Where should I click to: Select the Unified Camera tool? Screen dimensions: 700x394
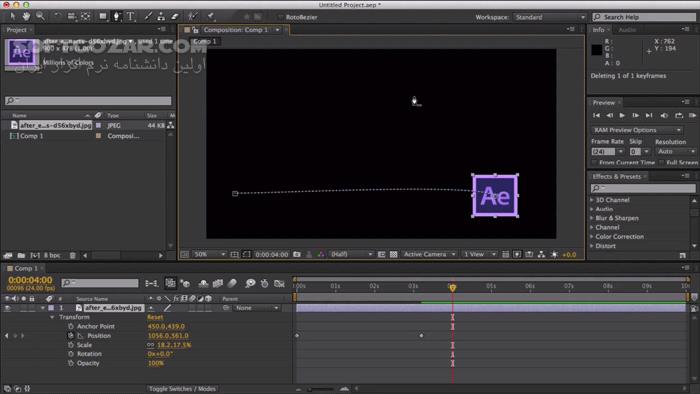pyautogui.click(x=71, y=17)
